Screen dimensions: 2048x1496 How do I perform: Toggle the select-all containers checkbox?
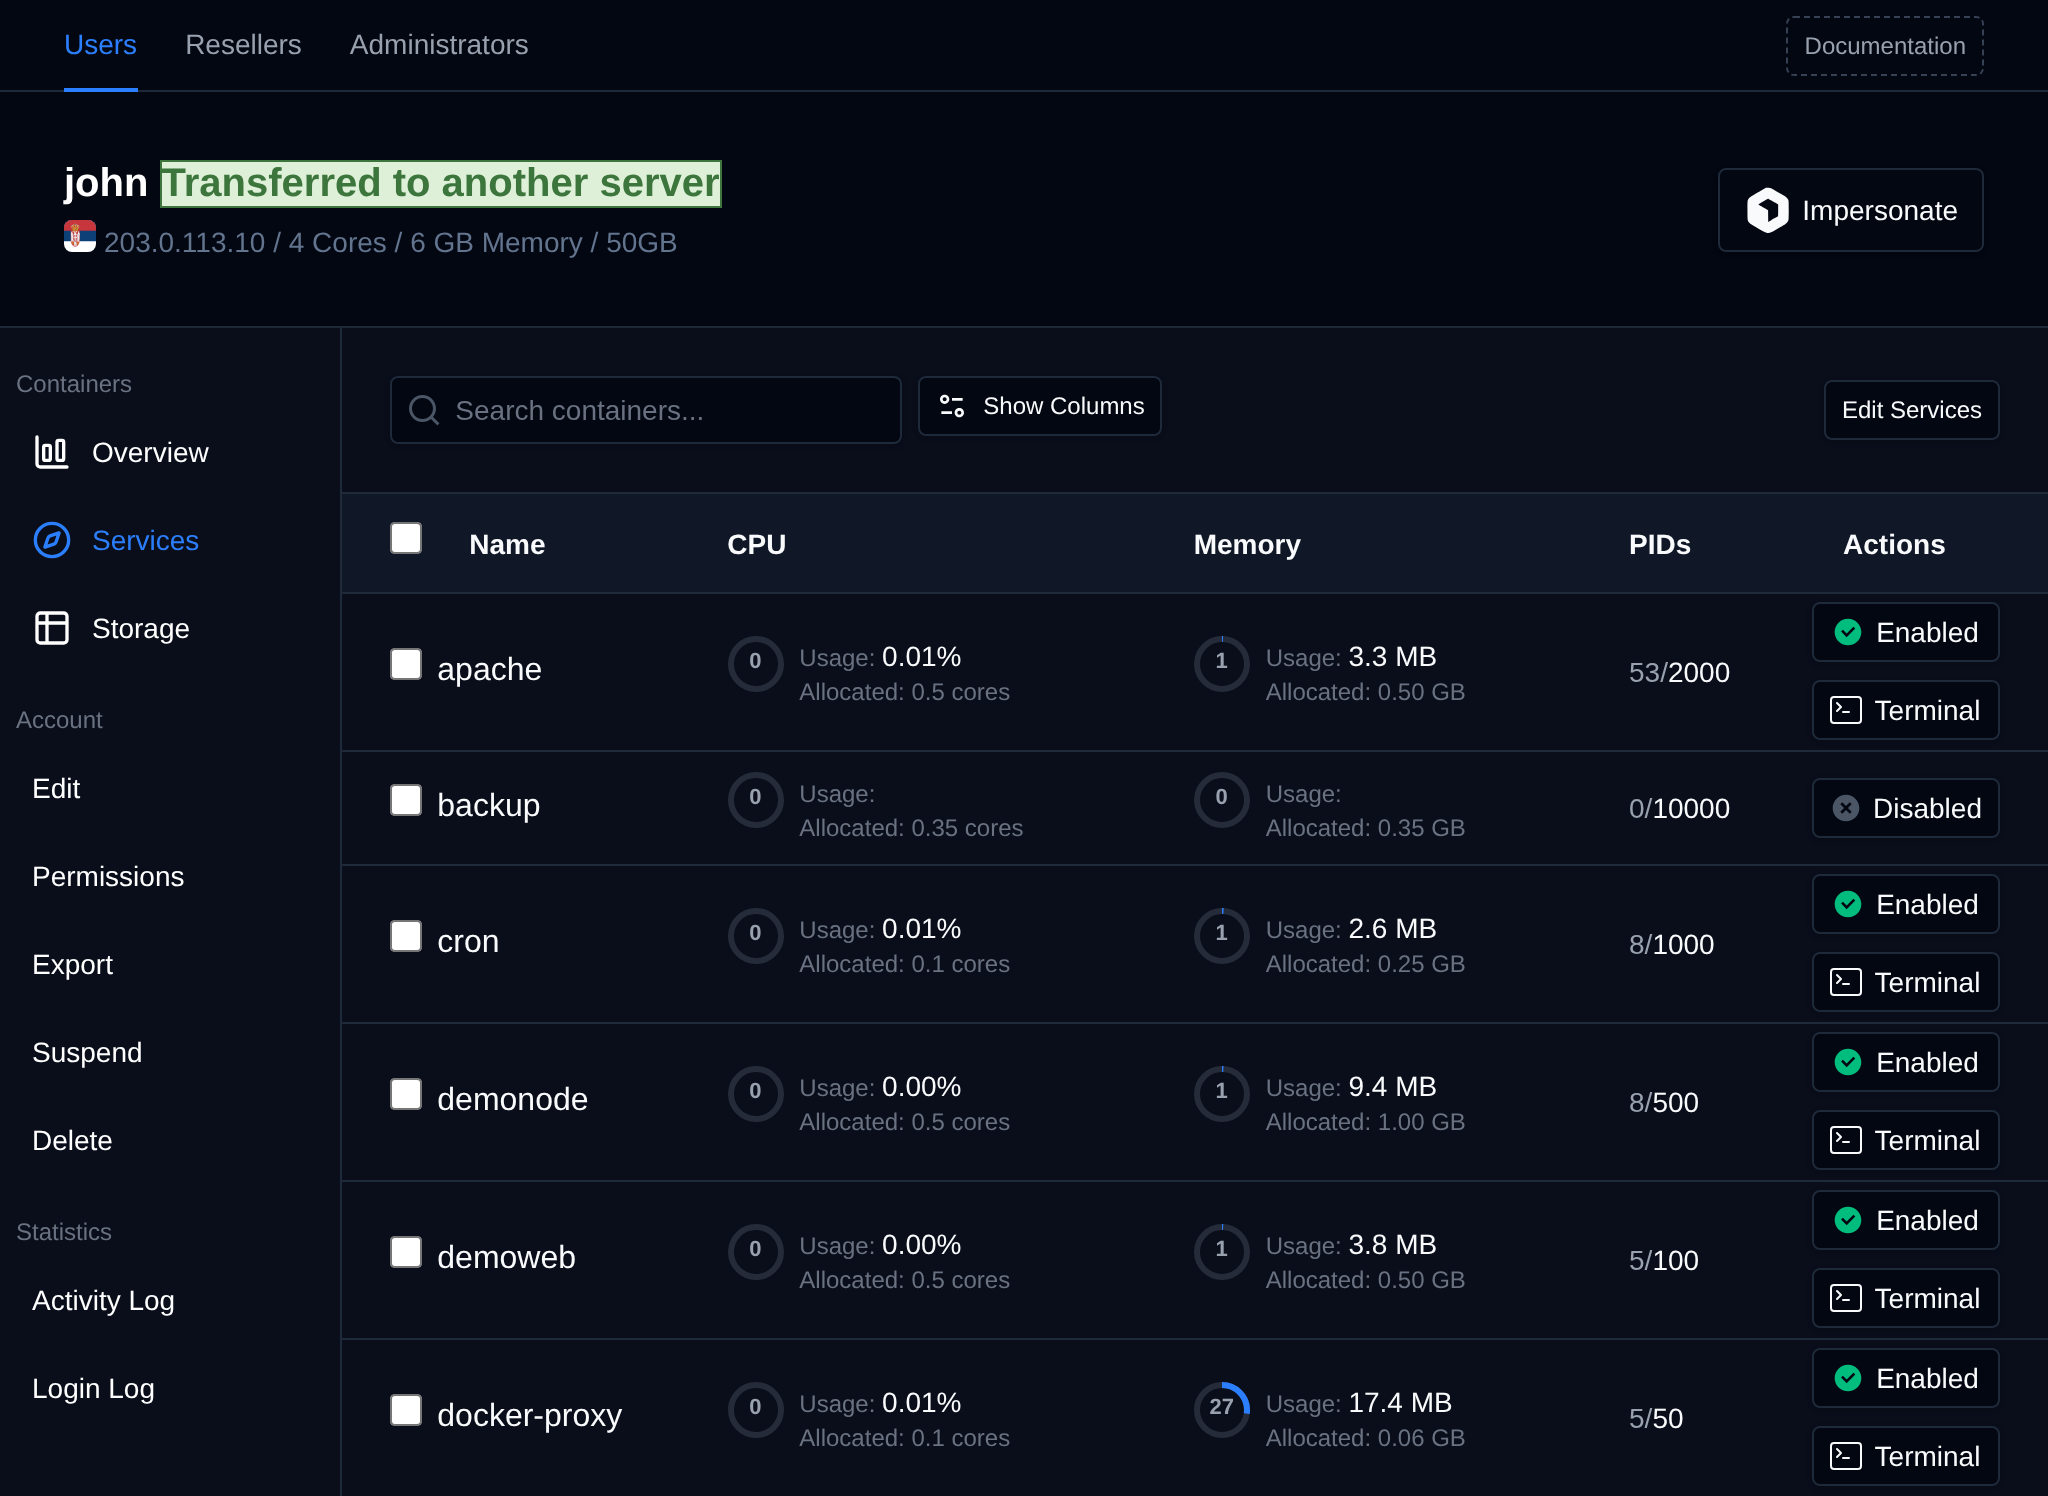click(406, 538)
